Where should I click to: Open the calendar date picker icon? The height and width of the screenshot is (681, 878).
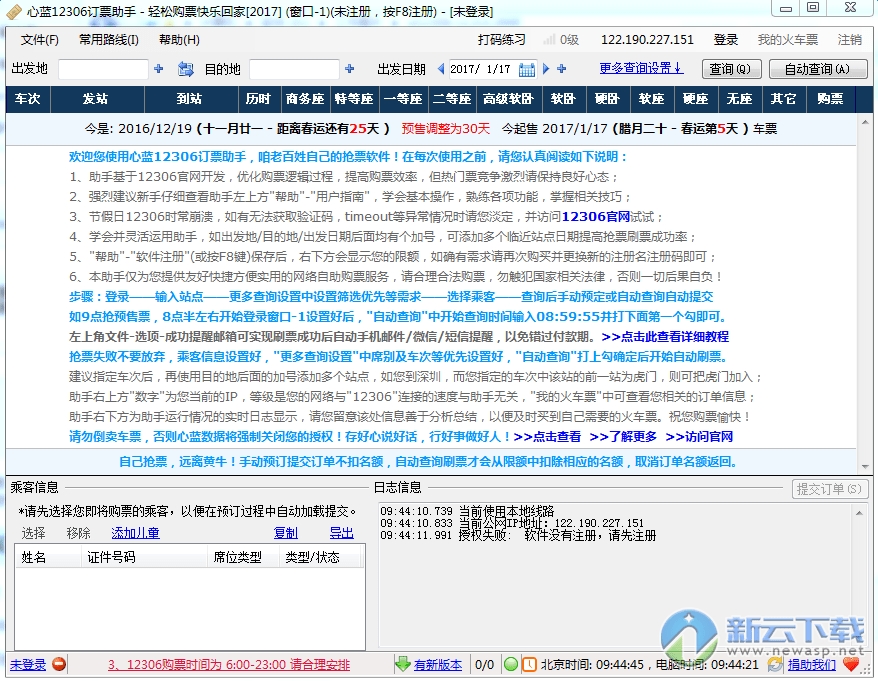click(x=526, y=69)
